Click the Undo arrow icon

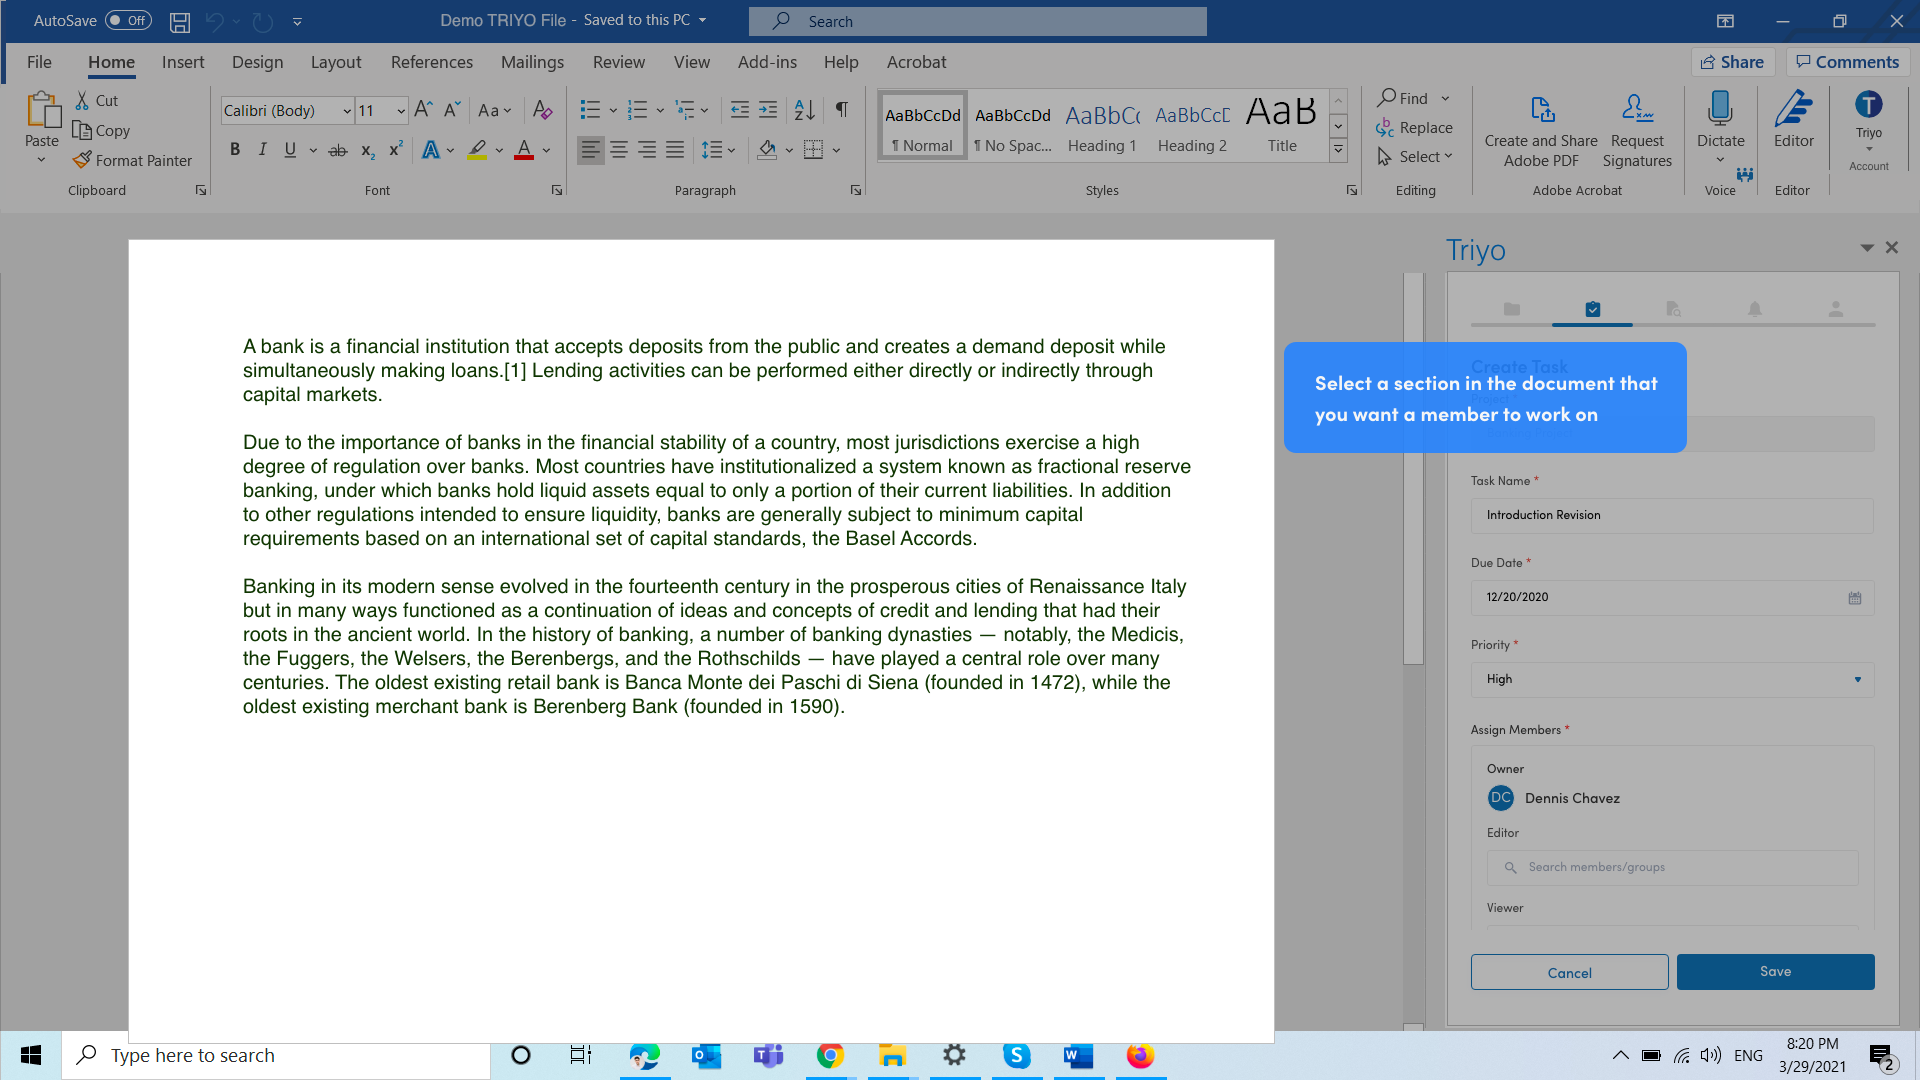pos(214,21)
